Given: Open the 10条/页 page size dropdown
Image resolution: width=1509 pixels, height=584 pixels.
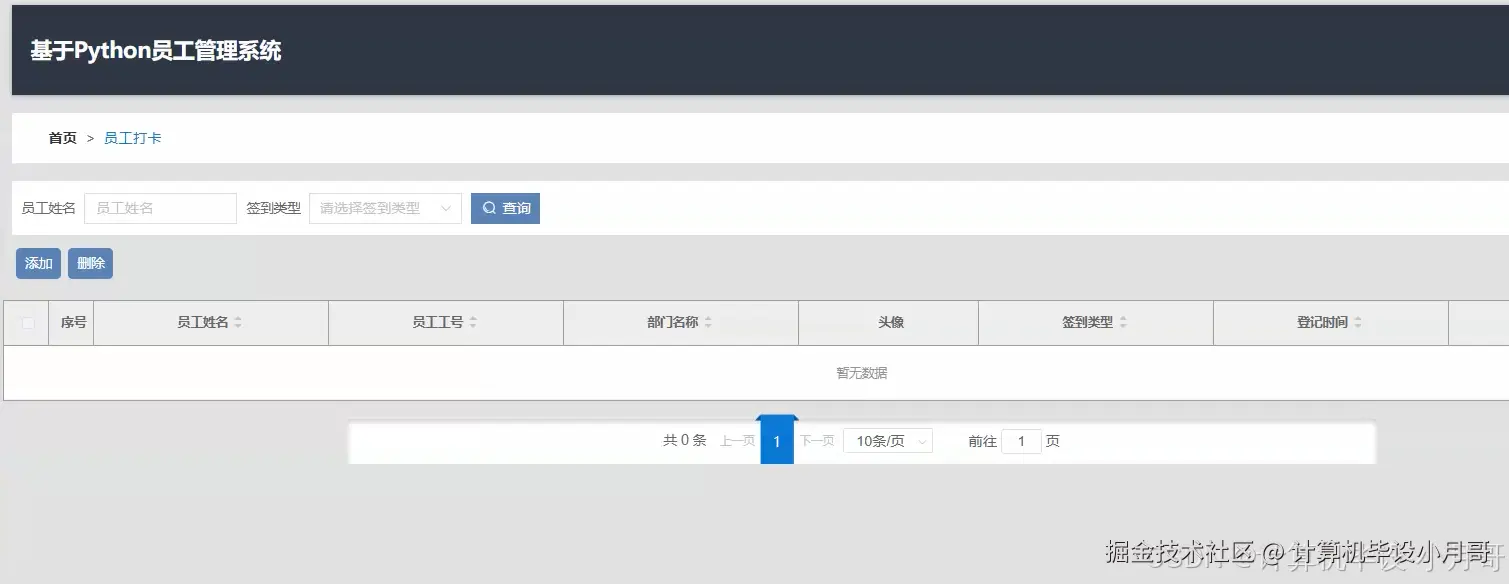Looking at the screenshot, I should coord(886,441).
